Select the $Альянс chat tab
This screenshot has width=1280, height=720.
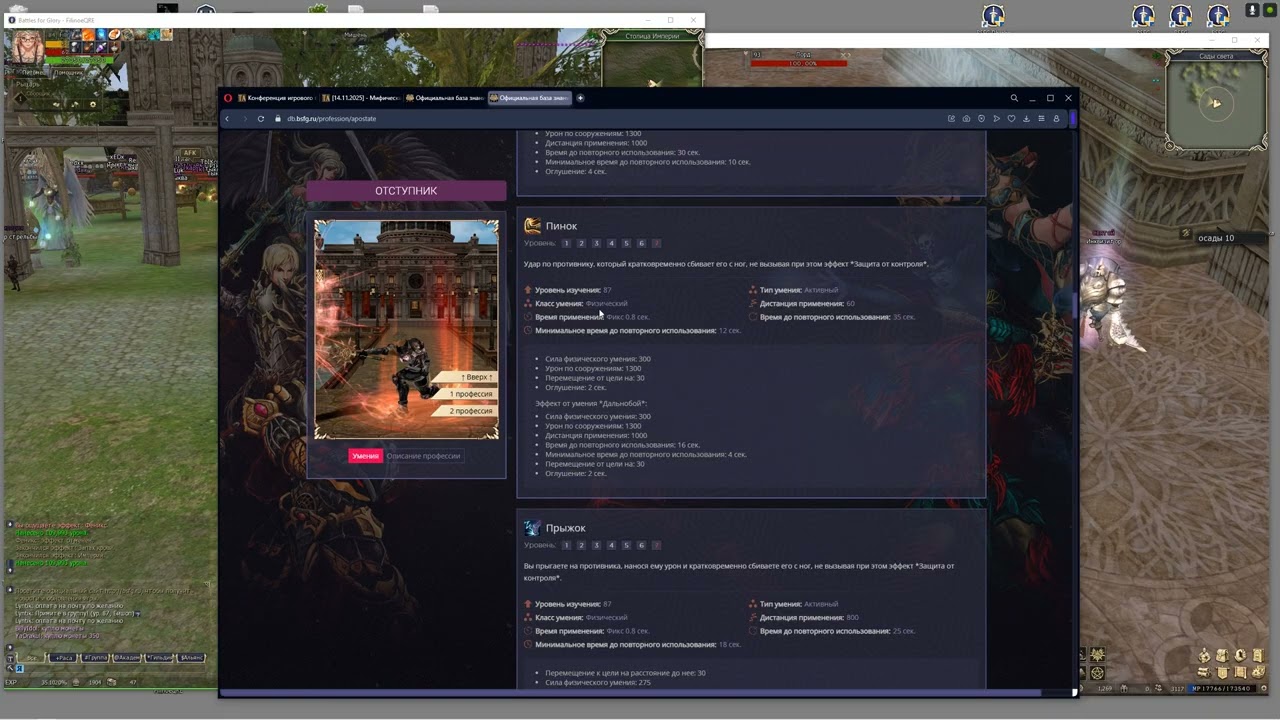tap(191, 658)
